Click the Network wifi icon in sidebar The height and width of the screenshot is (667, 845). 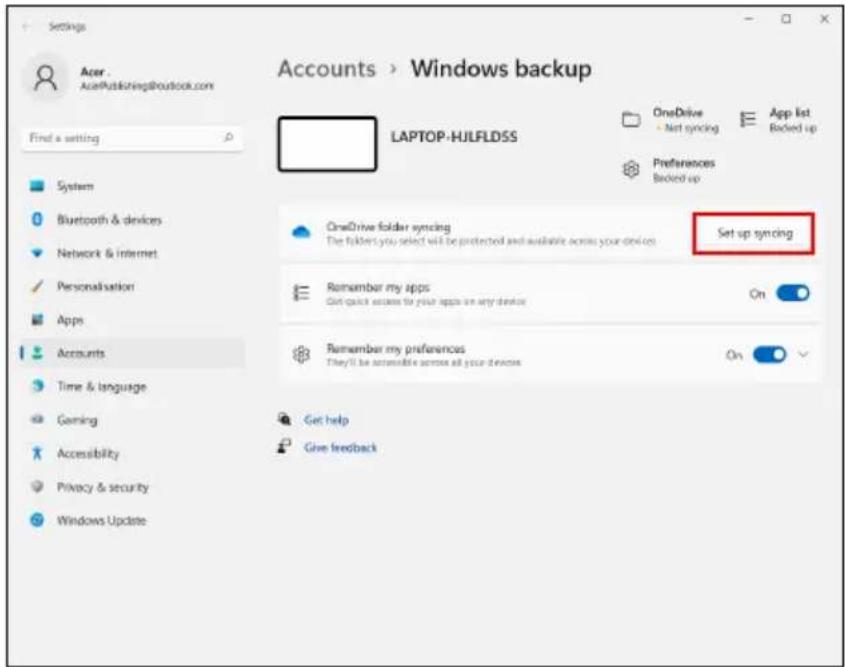pyautogui.click(x=37, y=253)
